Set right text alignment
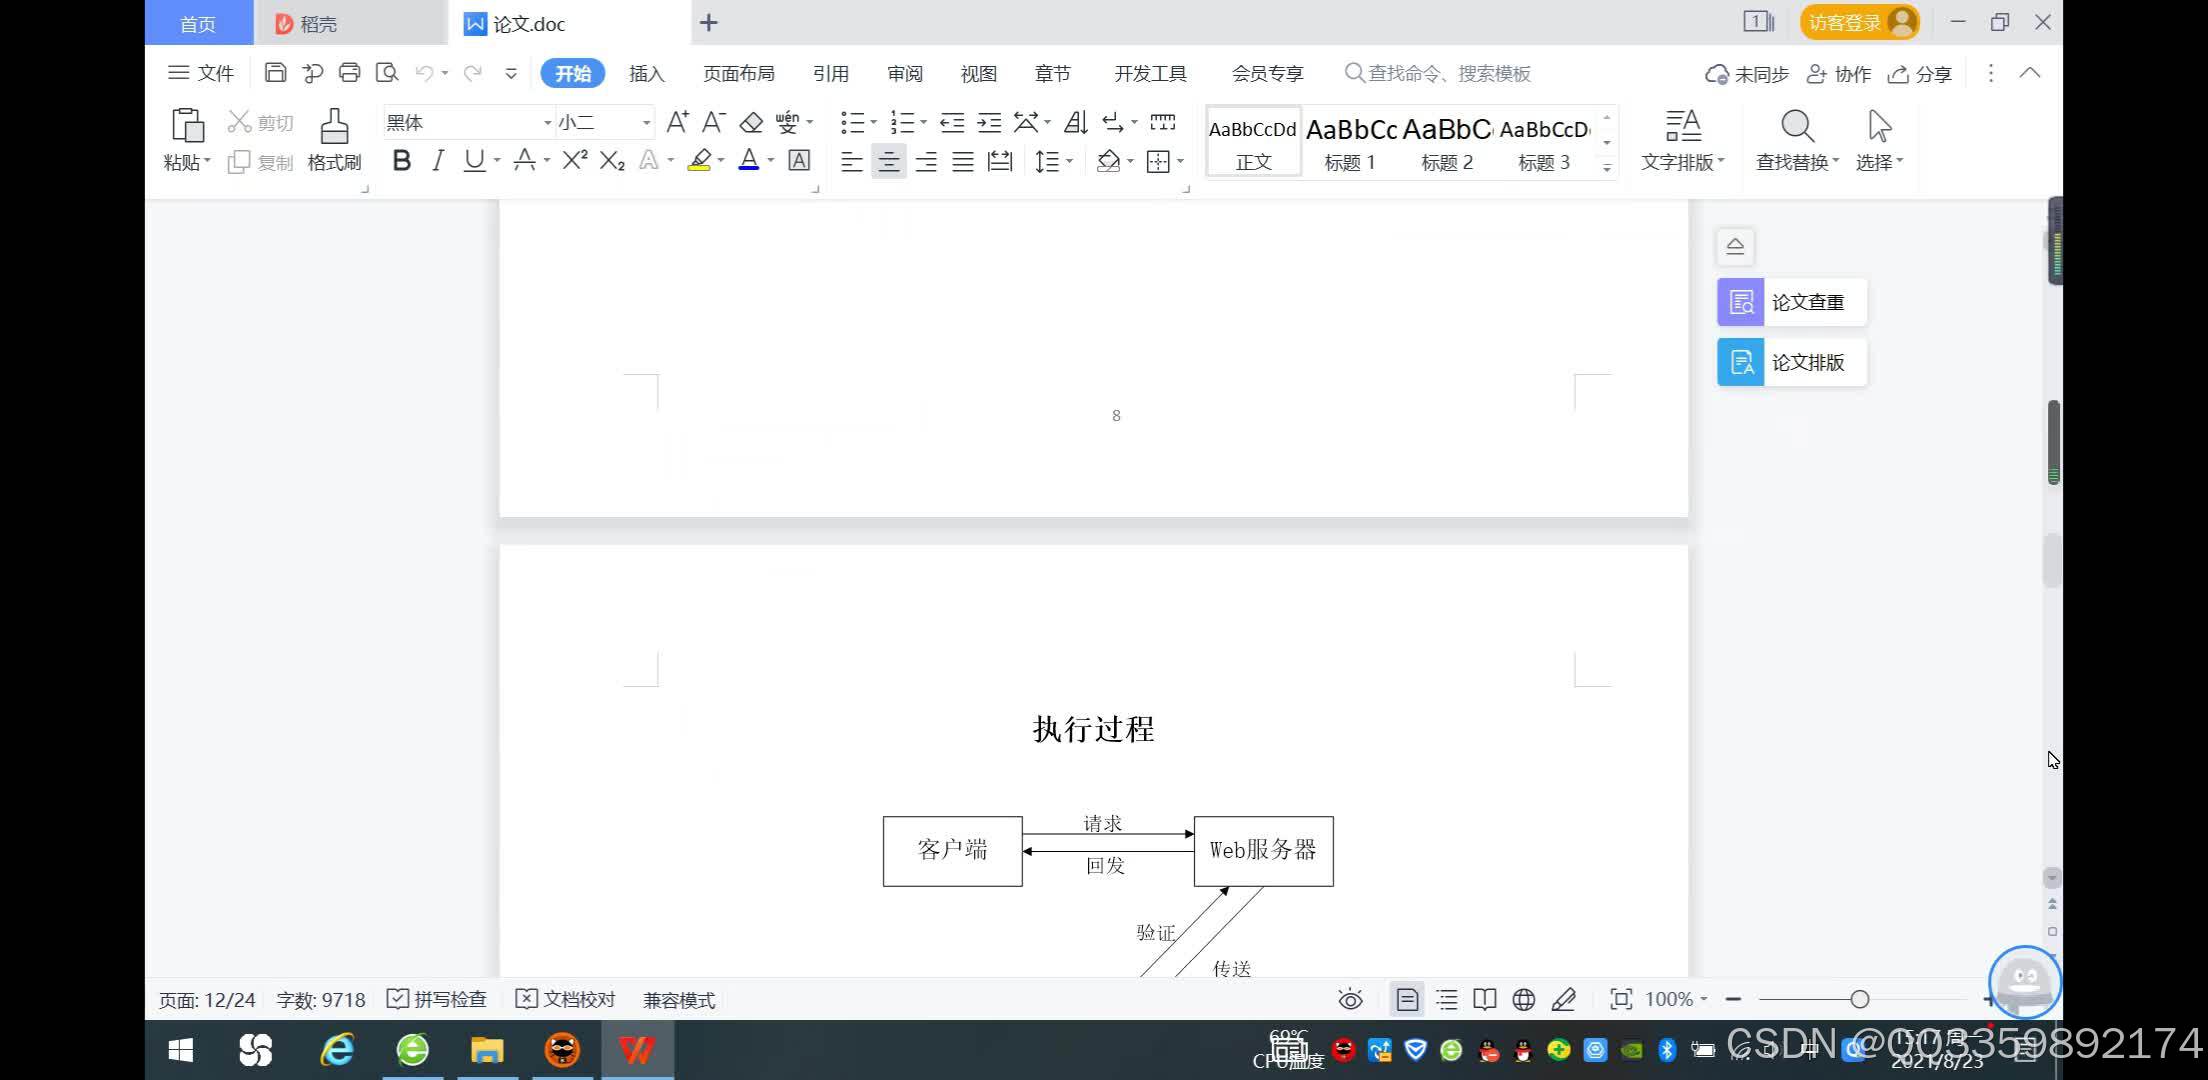This screenshot has width=2208, height=1080. pyautogui.click(x=926, y=161)
